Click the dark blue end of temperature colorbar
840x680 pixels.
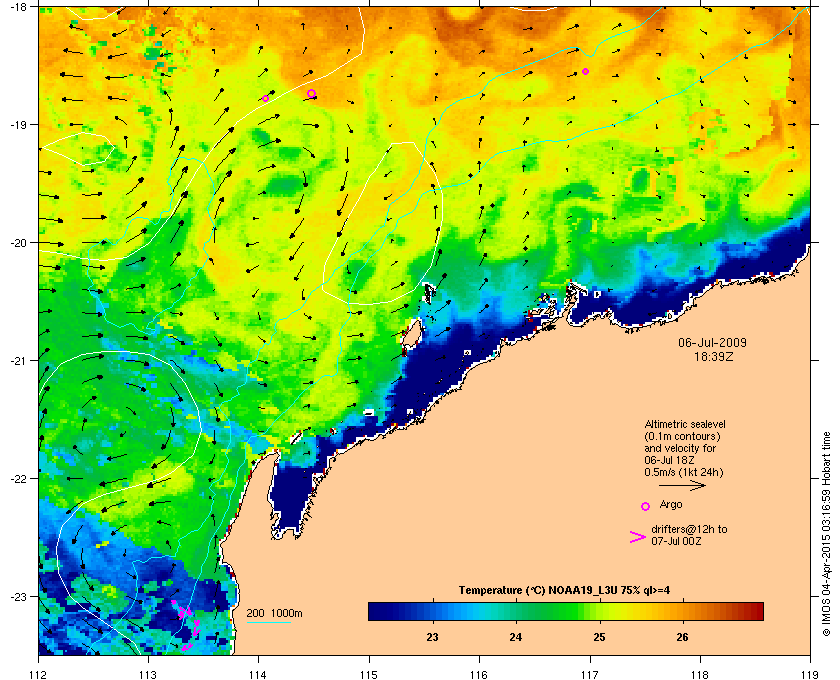pos(378,611)
